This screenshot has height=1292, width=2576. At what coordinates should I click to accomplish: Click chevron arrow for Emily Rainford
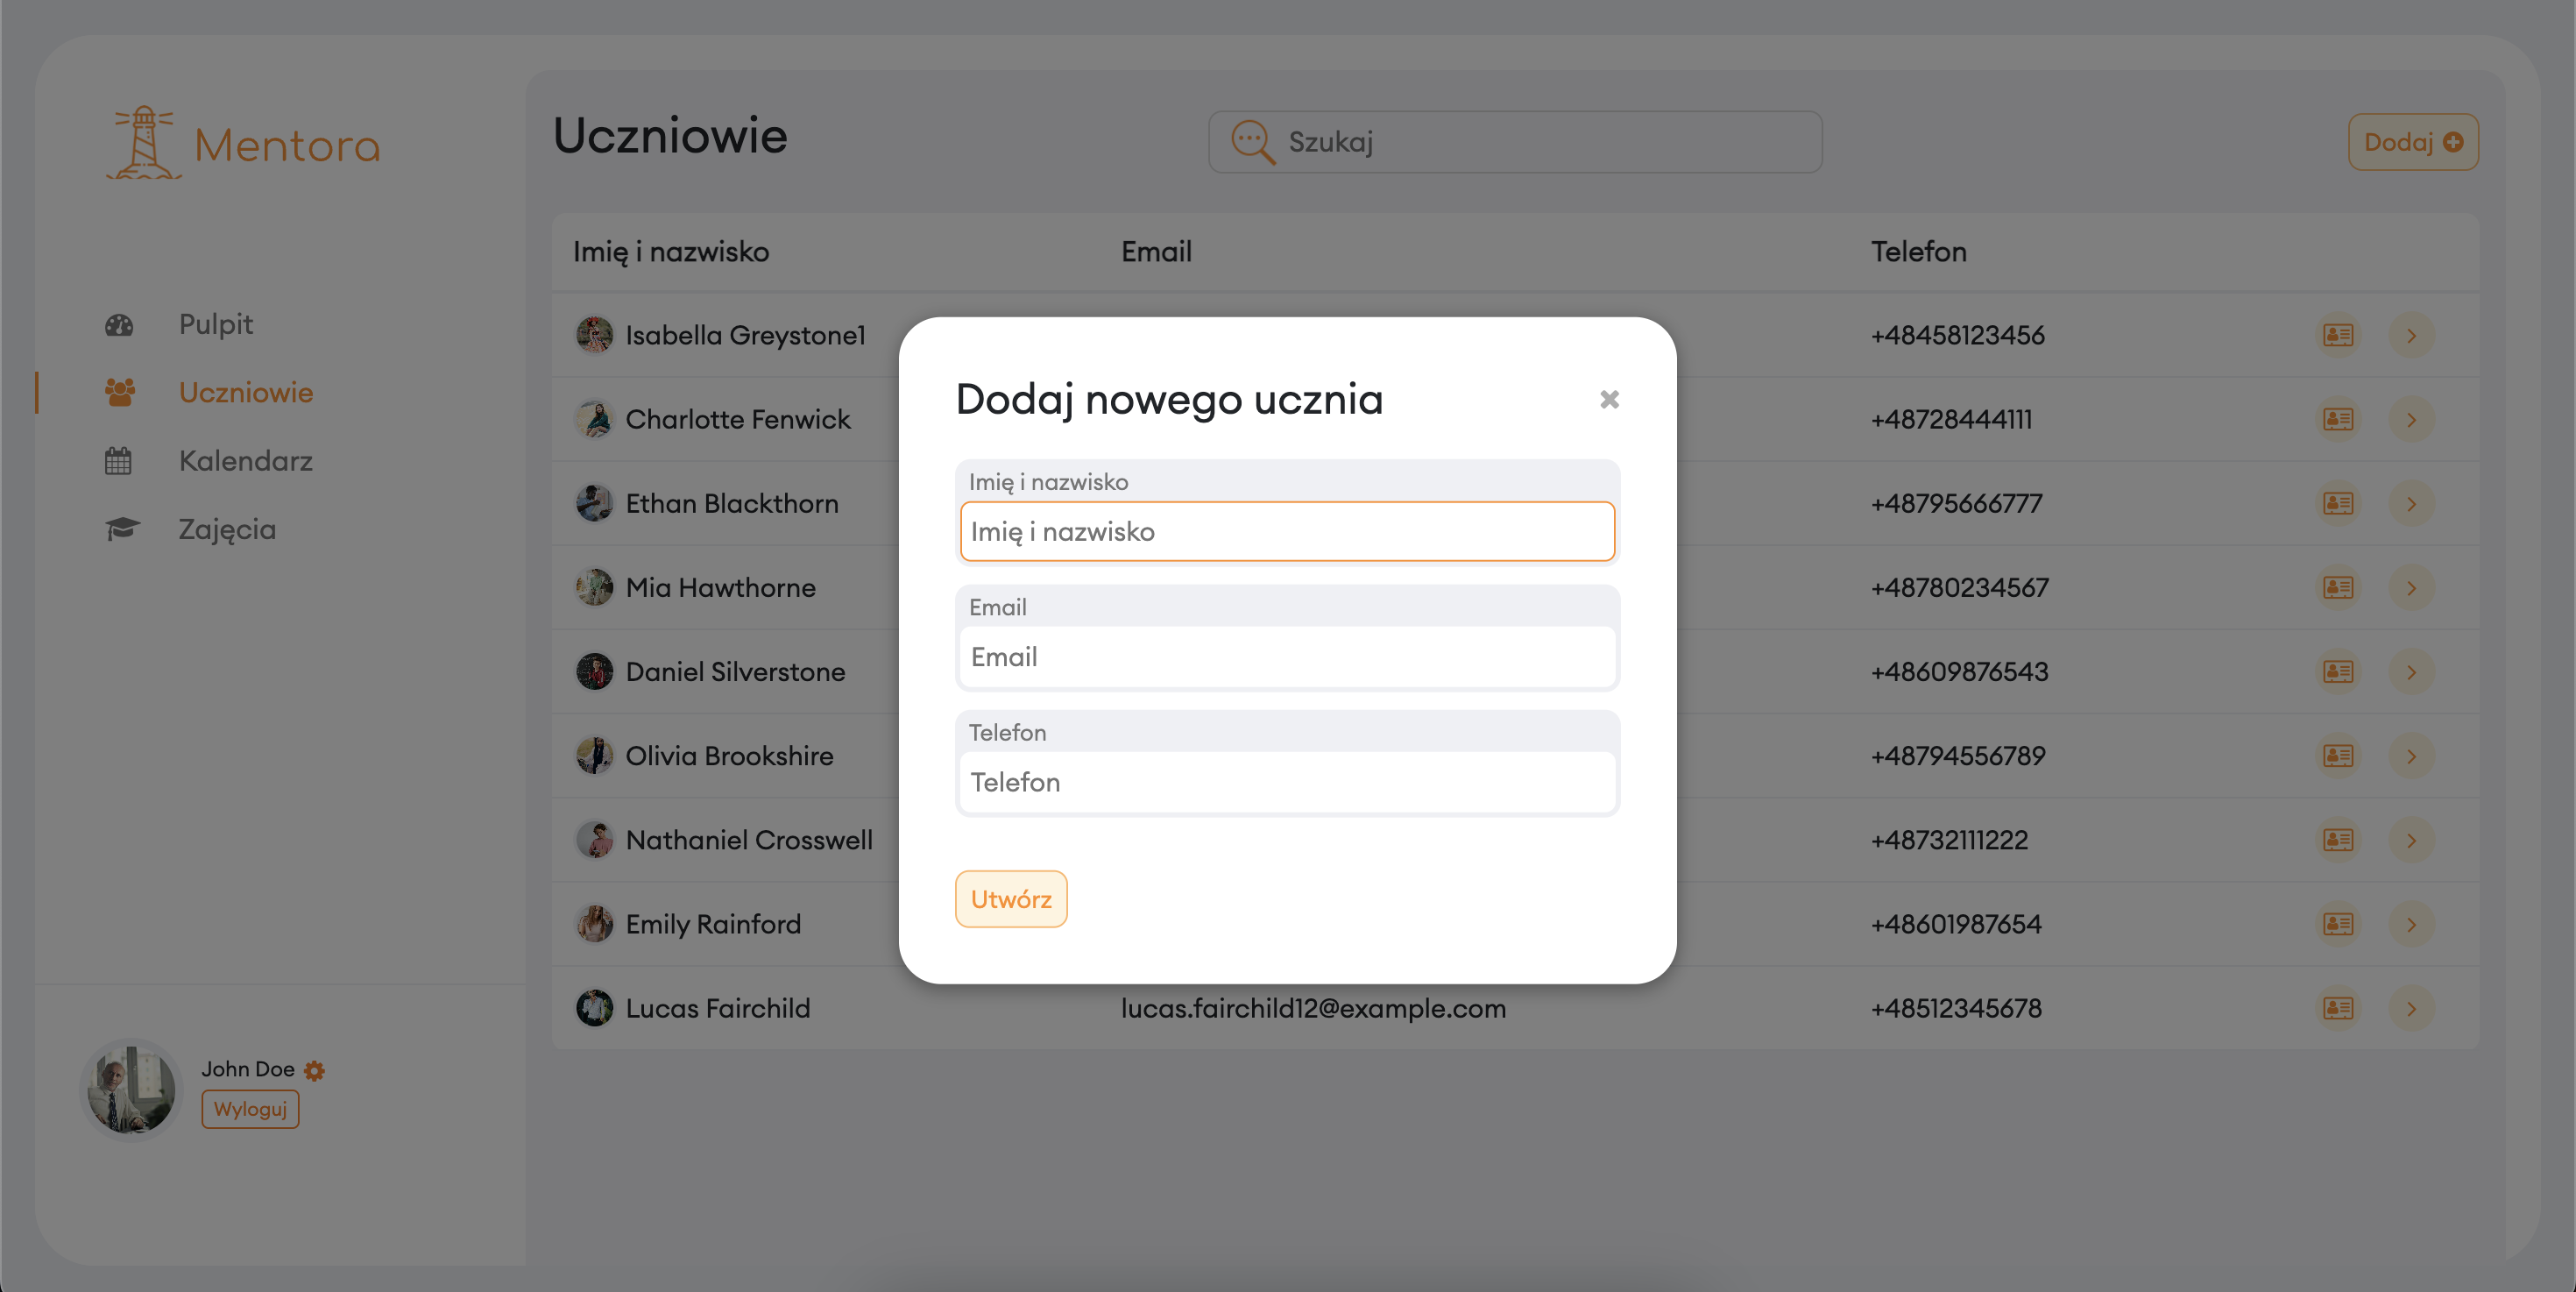tap(2411, 924)
